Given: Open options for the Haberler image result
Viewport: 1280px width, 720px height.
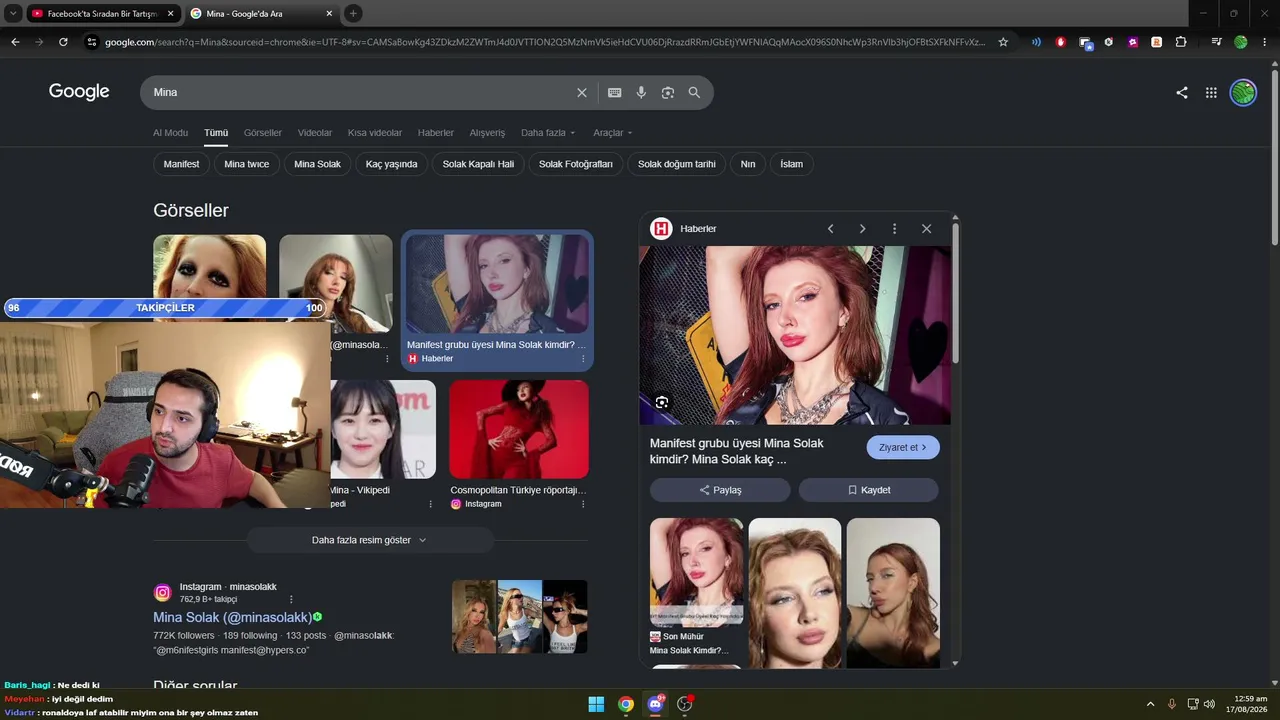Looking at the screenshot, I should (x=583, y=359).
